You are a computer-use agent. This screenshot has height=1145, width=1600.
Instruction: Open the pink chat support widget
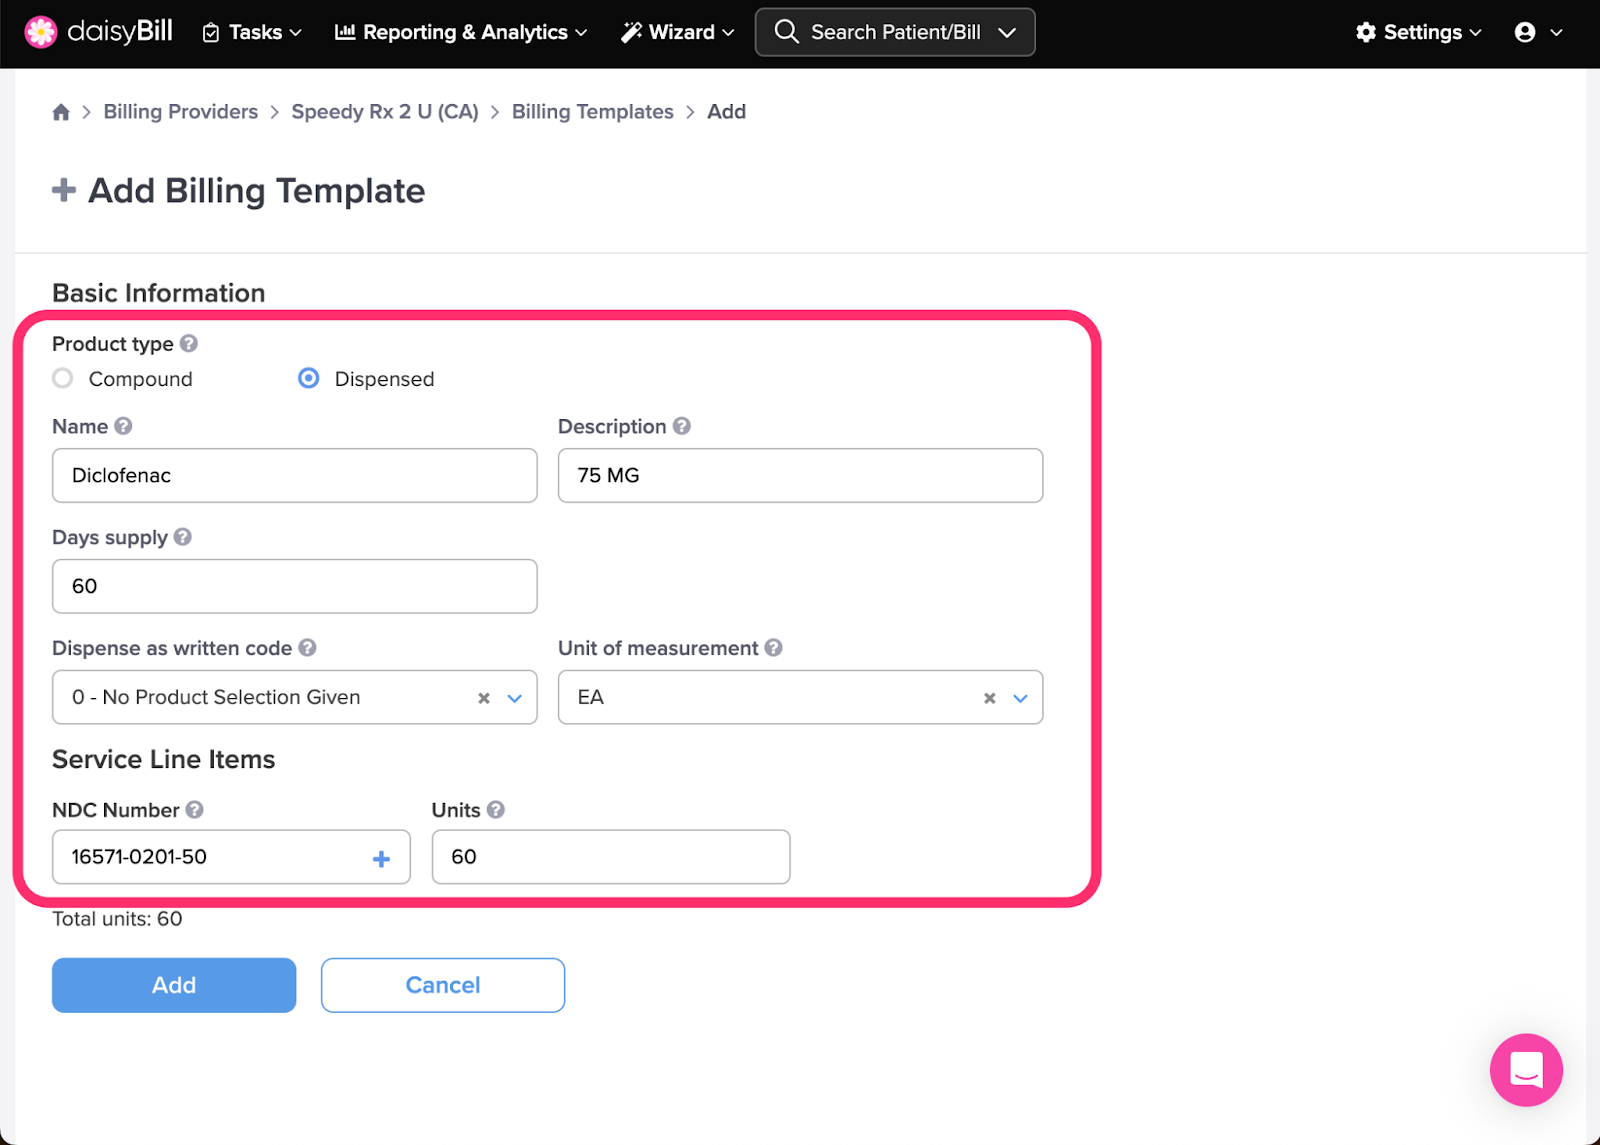[x=1526, y=1070]
